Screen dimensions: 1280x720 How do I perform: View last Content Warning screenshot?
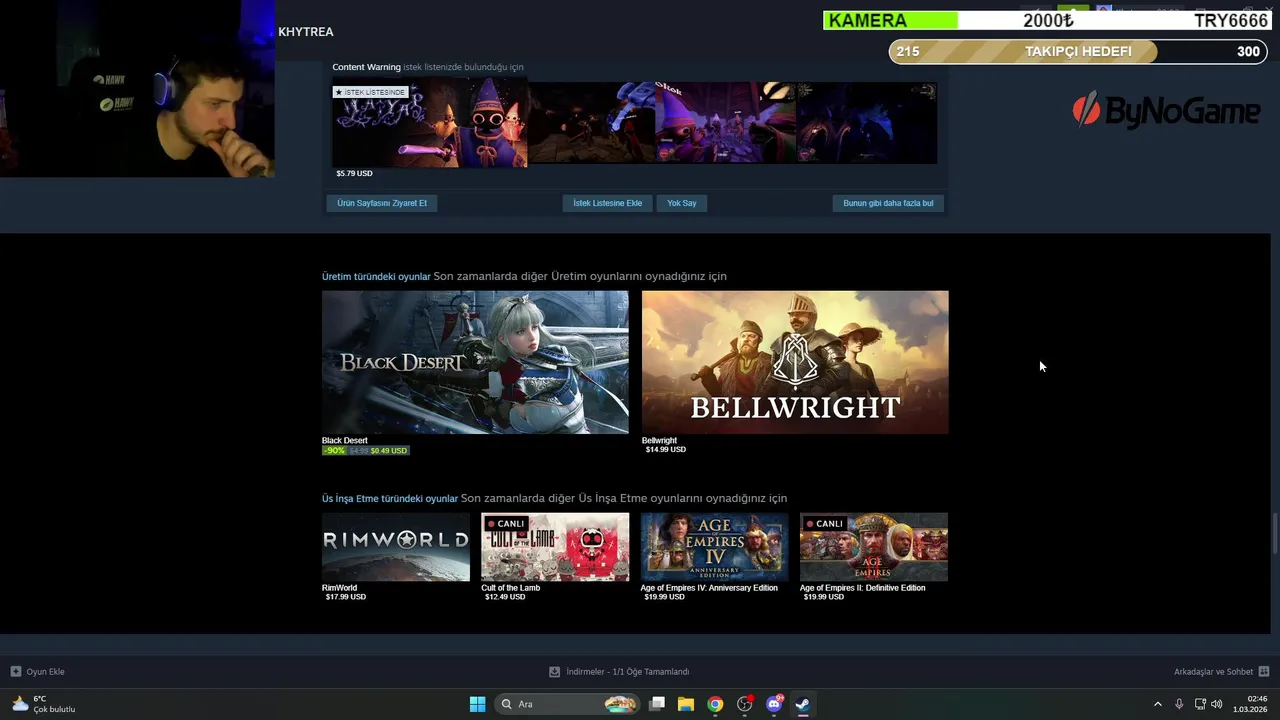click(867, 123)
